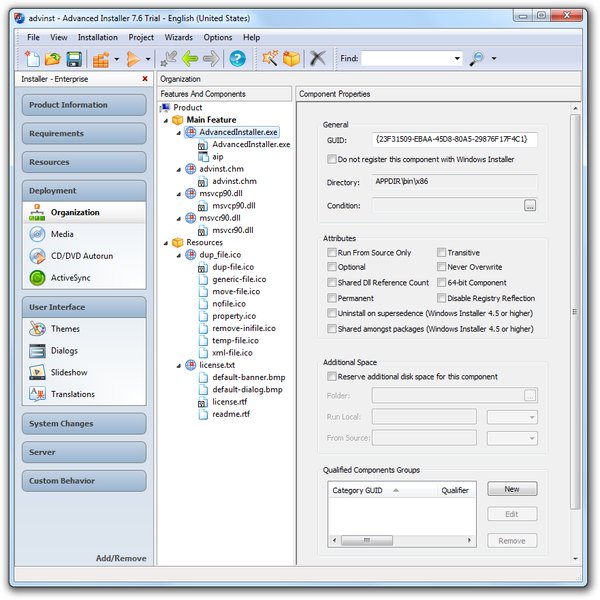Expand Requirements section in sidebar
The width and height of the screenshot is (600, 600).
pos(84,134)
